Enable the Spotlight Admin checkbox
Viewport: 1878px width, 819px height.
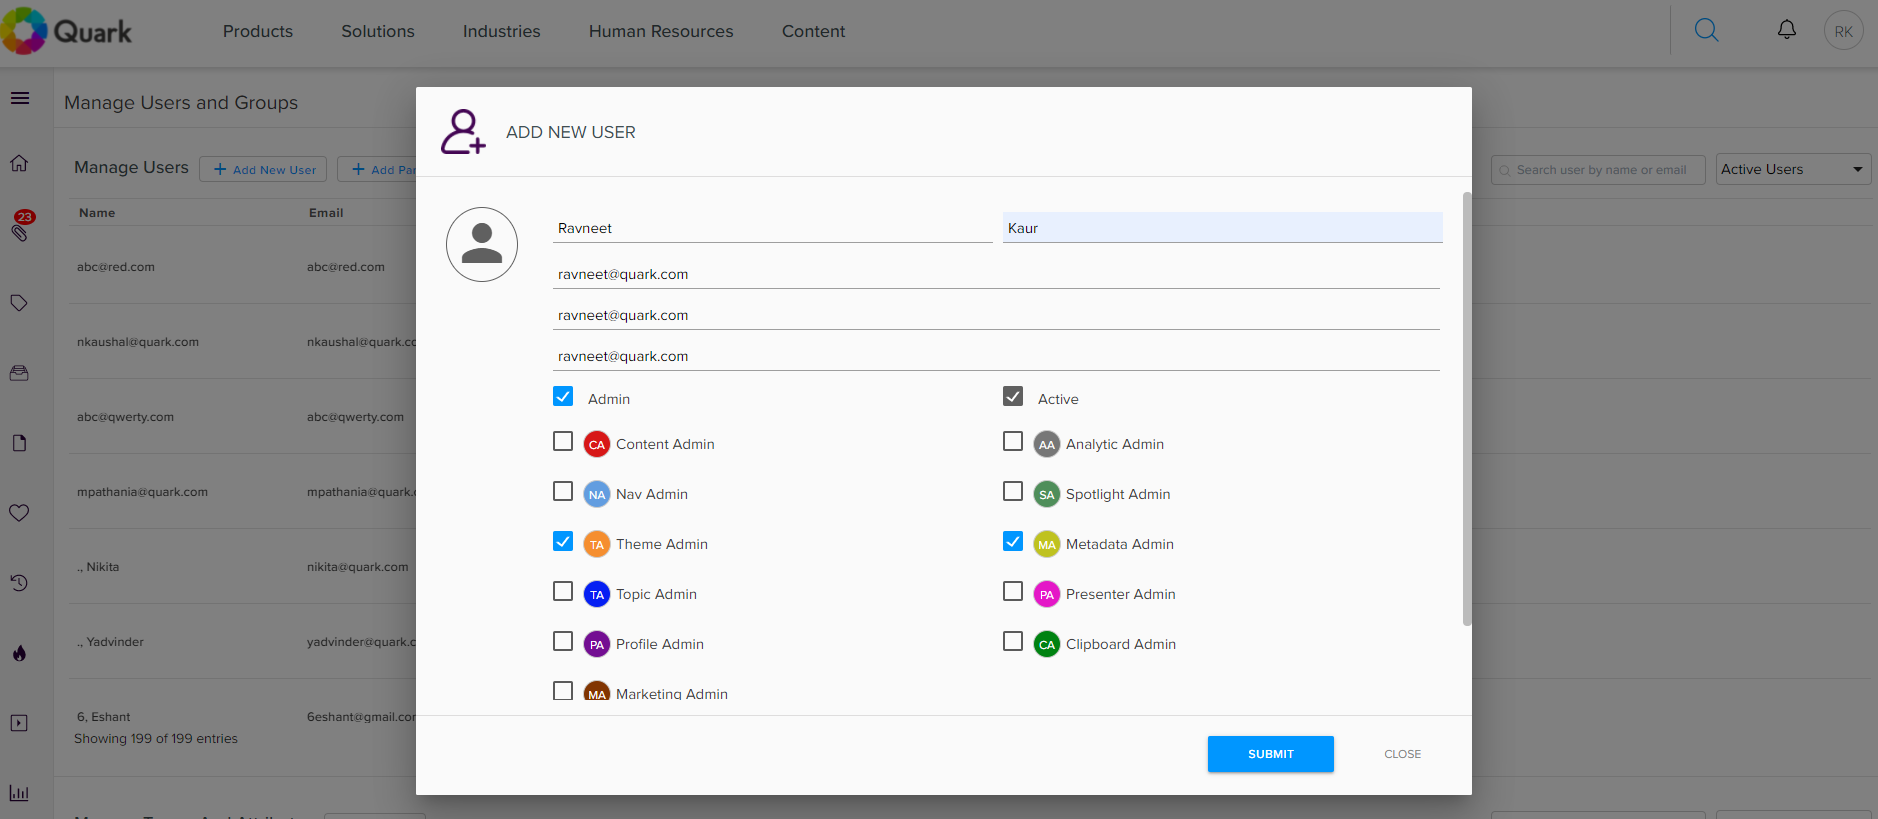click(x=1013, y=491)
